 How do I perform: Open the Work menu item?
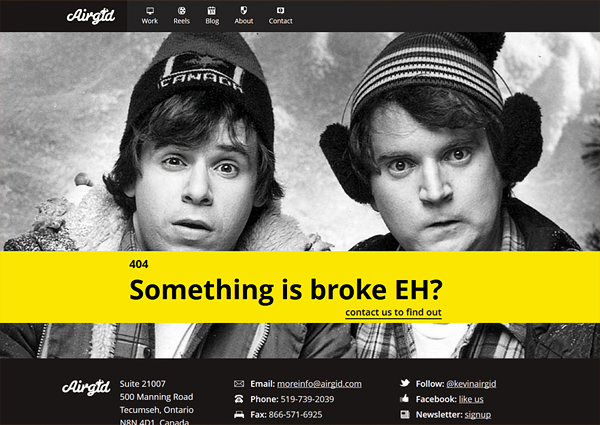(x=150, y=21)
